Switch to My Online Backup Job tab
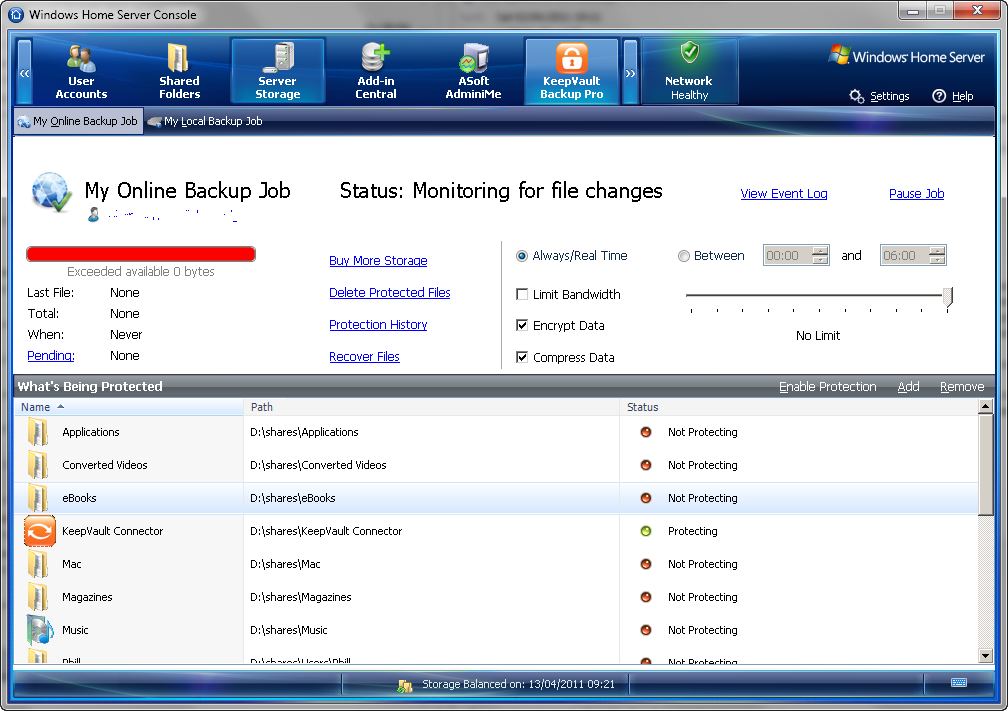1008x711 pixels. (x=78, y=121)
